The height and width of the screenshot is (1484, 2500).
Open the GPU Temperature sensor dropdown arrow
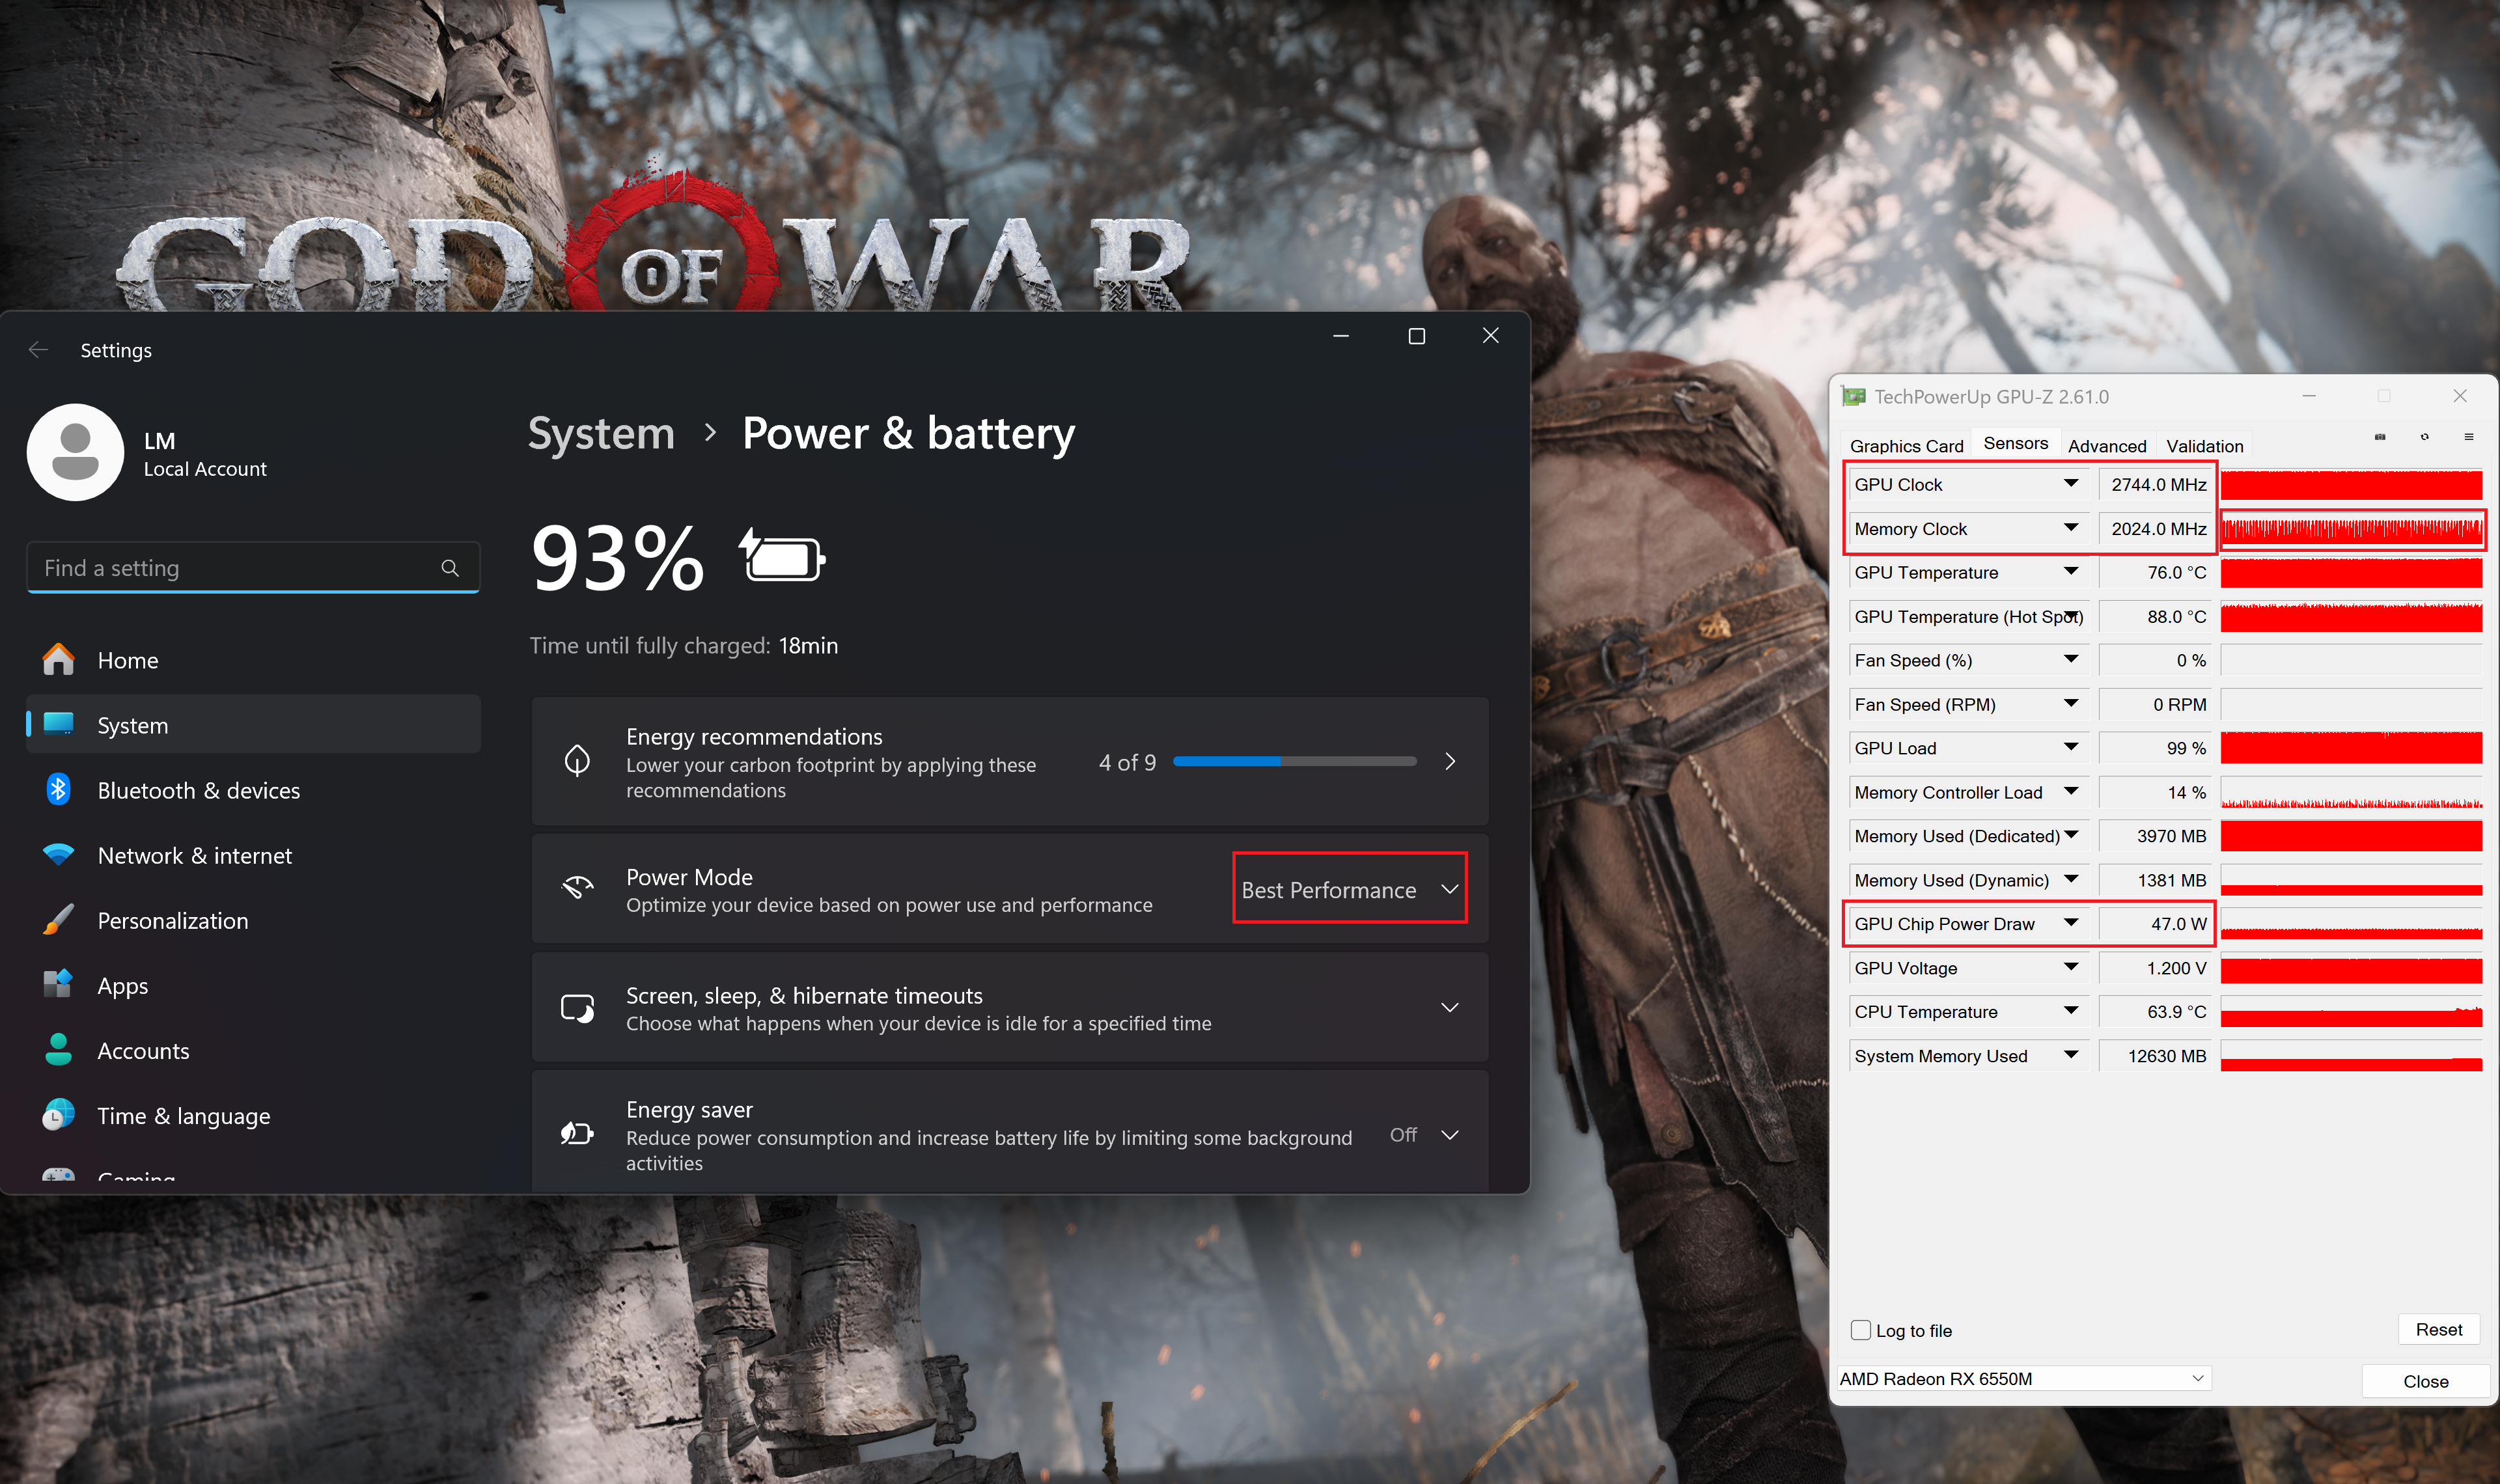2071,572
